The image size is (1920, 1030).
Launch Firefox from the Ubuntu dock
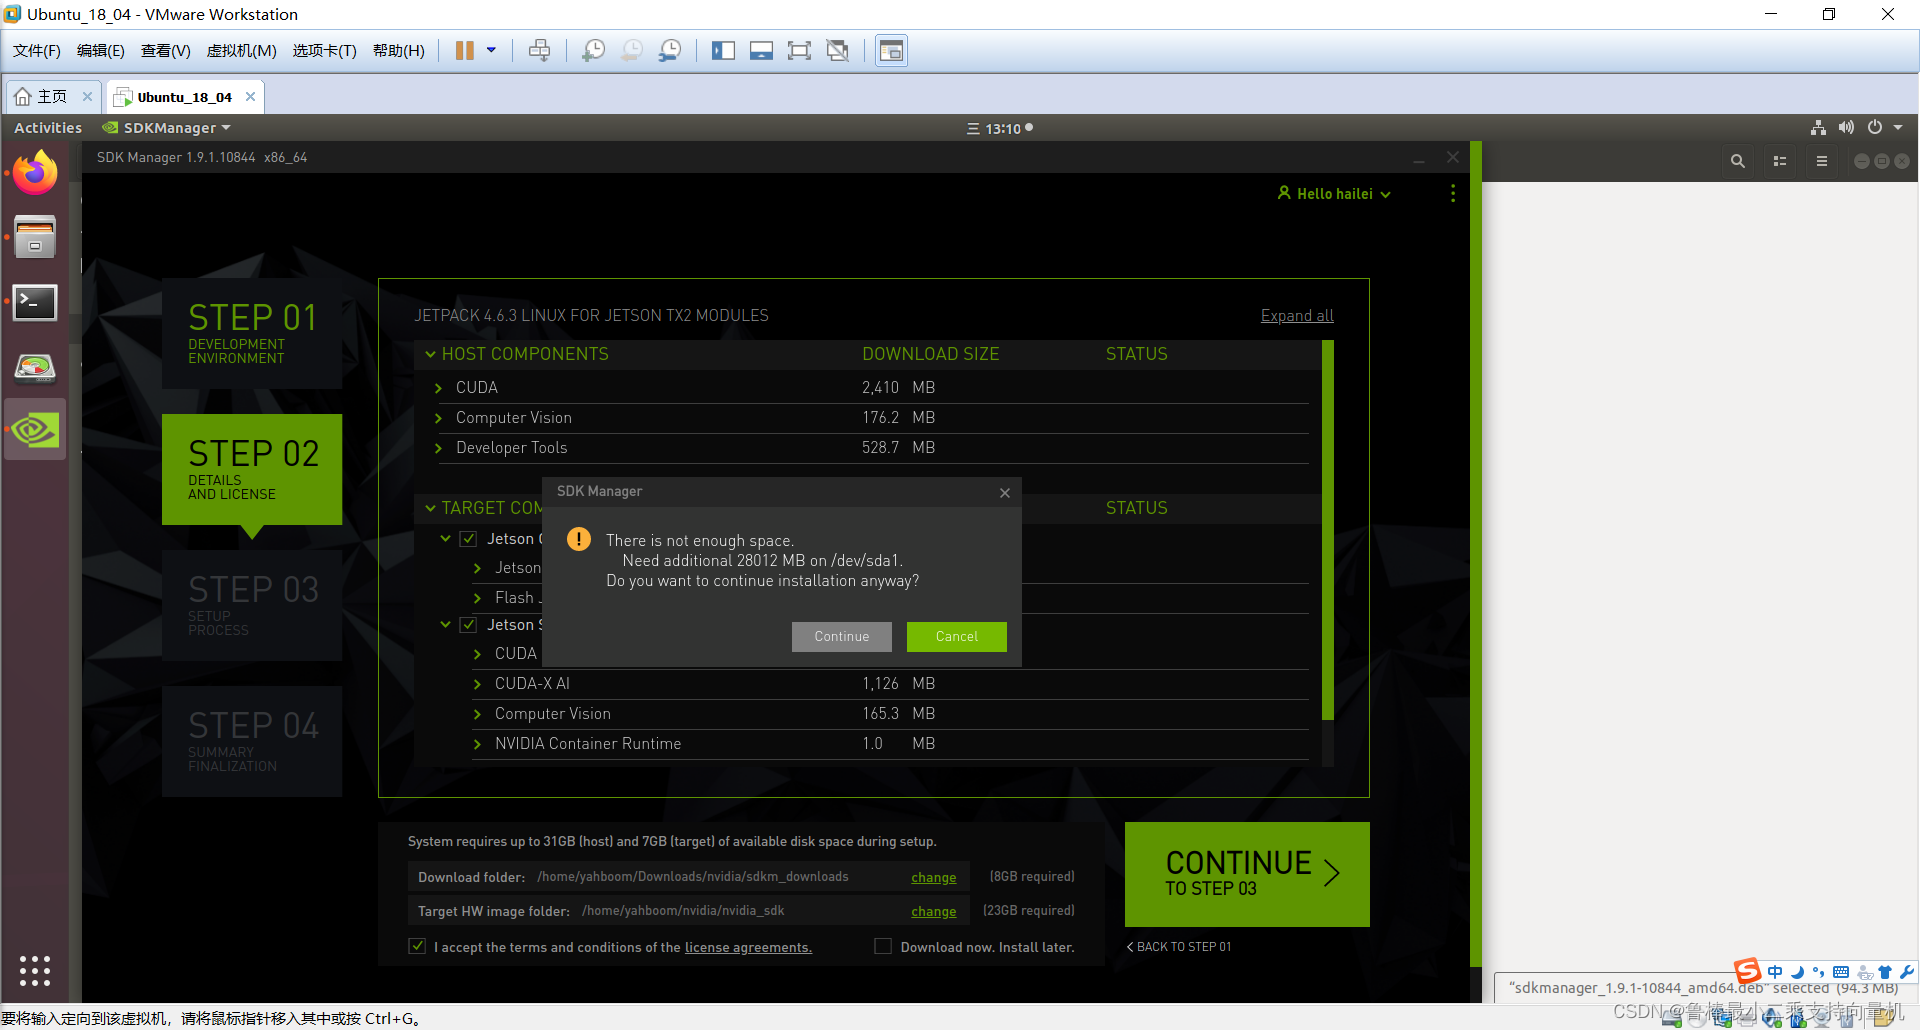(x=35, y=173)
